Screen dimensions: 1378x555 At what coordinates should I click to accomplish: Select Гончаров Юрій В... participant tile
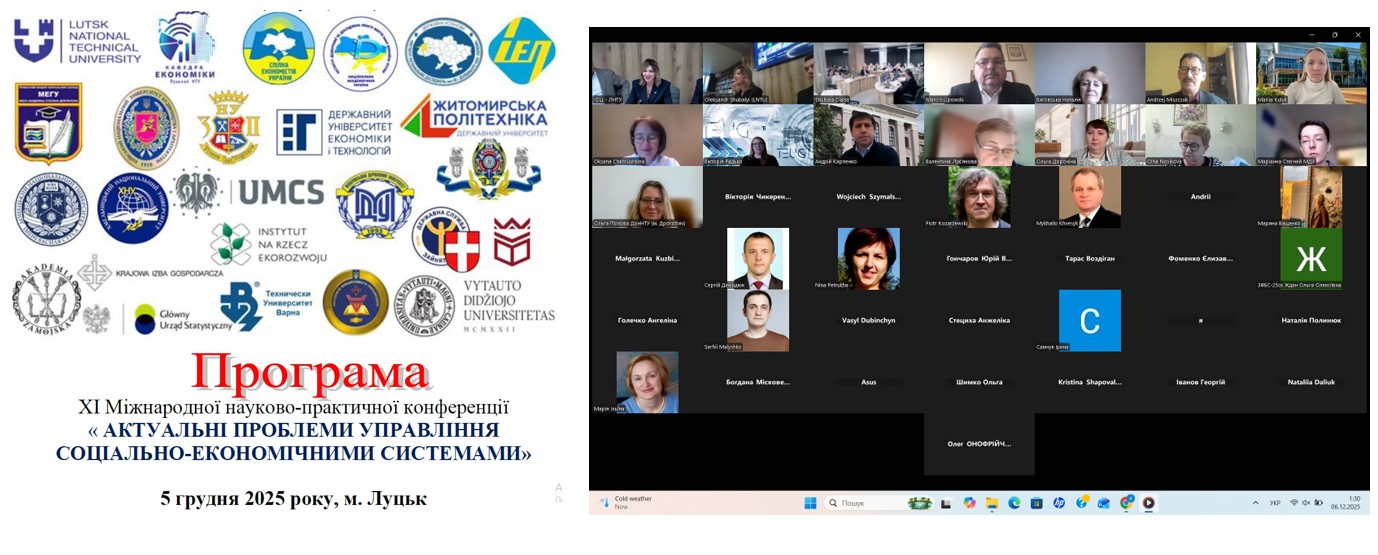click(978, 259)
